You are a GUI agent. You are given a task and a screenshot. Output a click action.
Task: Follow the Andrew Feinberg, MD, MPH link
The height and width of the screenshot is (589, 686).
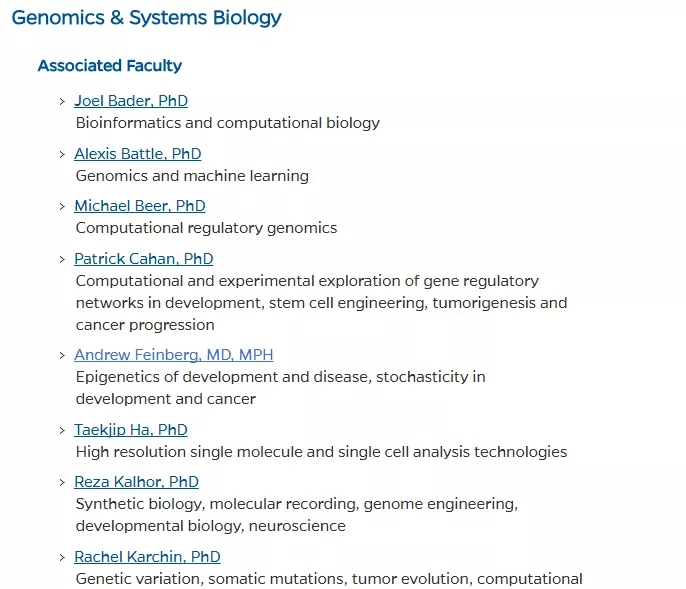174,355
